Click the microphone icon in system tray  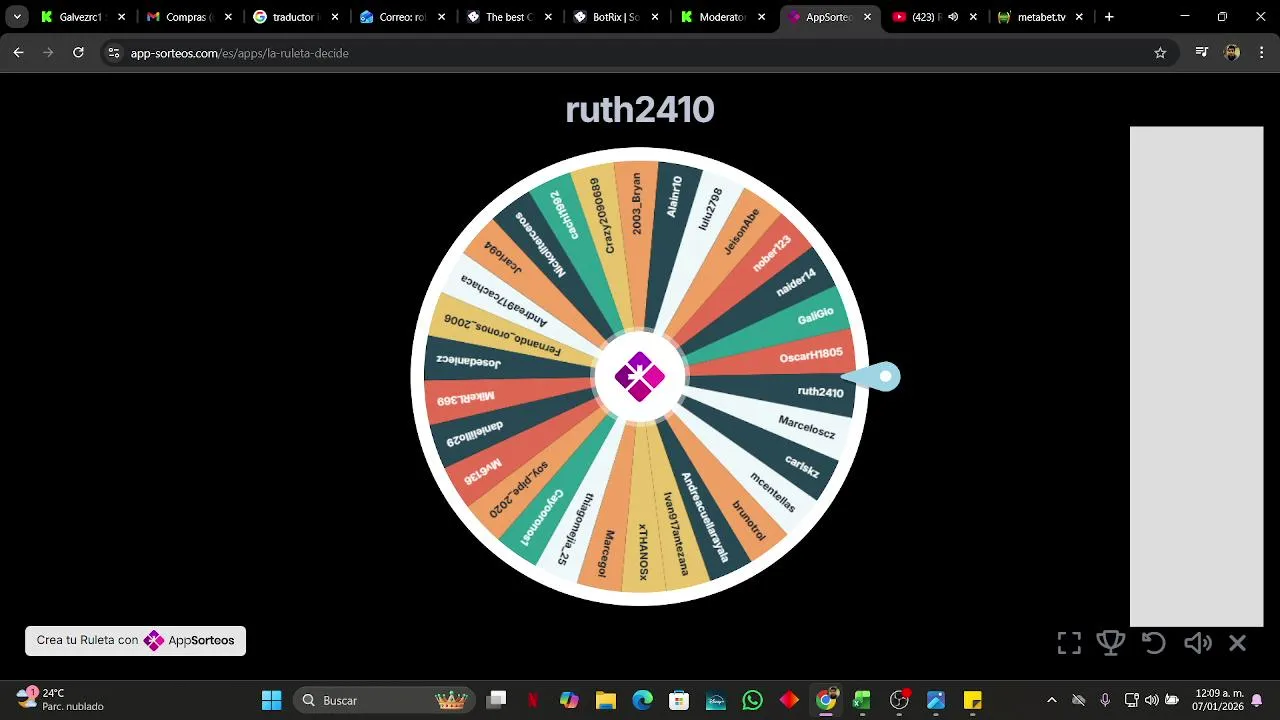point(1105,700)
